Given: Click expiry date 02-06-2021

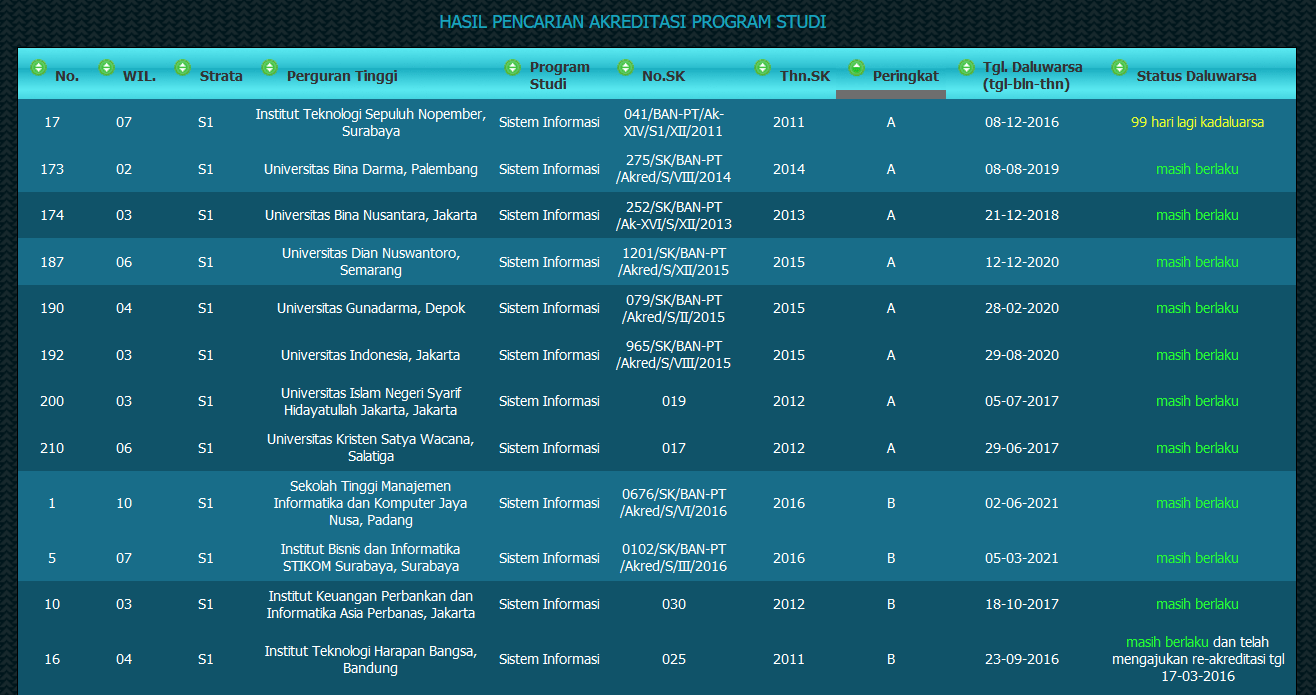Looking at the screenshot, I should tap(1021, 503).
